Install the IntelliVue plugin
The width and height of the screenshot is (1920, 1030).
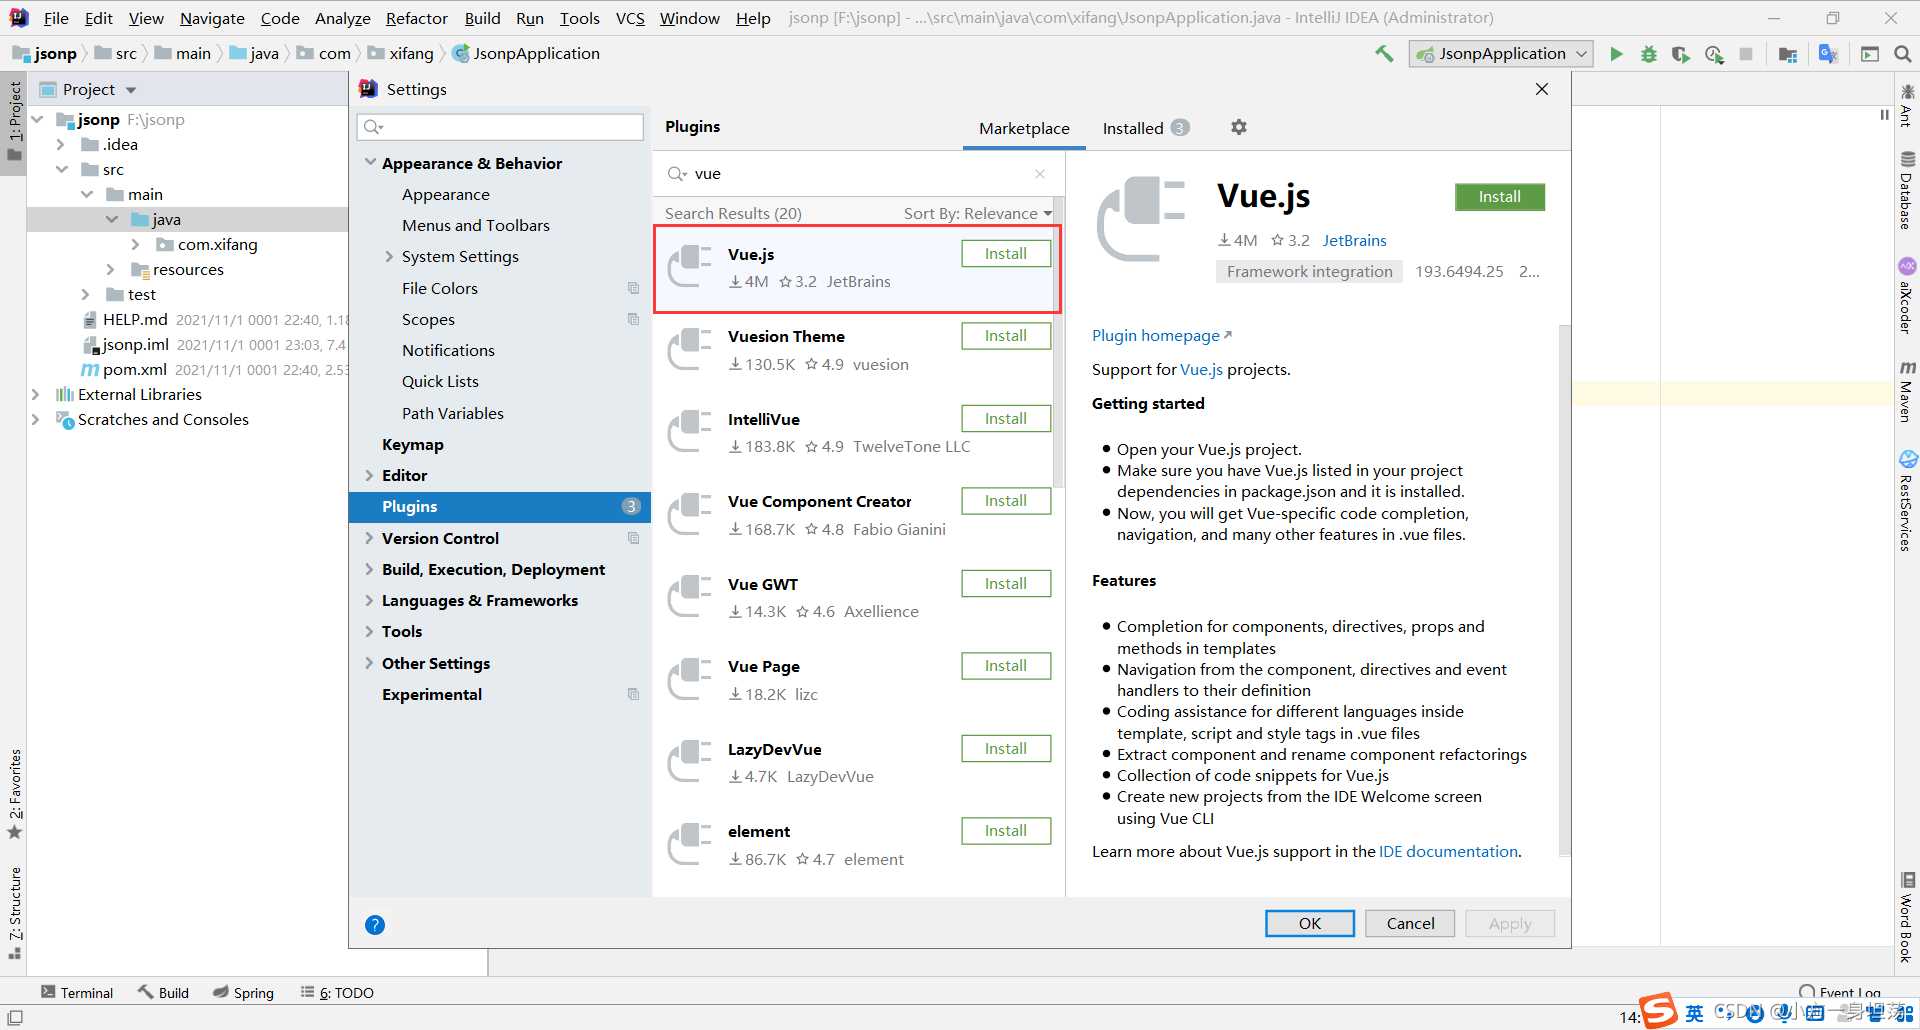click(x=1006, y=419)
